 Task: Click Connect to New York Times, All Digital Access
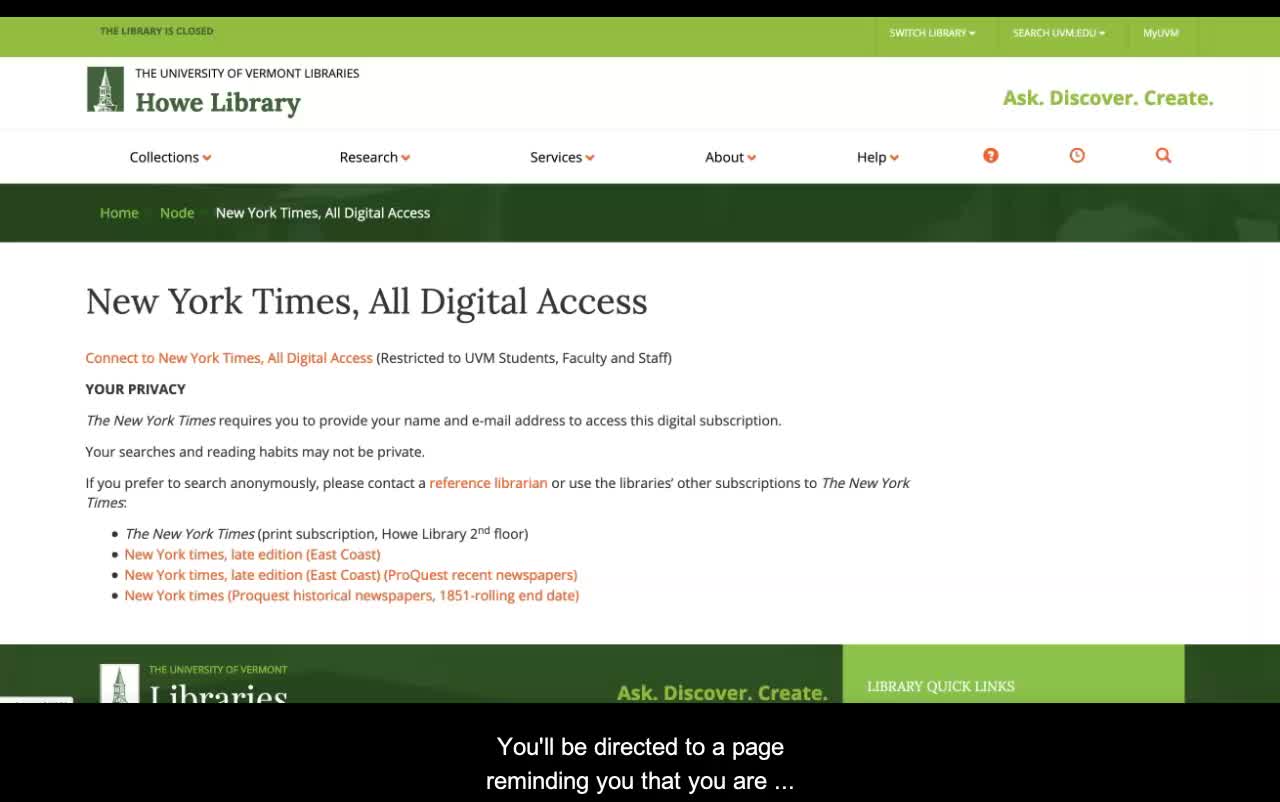pos(229,358)
